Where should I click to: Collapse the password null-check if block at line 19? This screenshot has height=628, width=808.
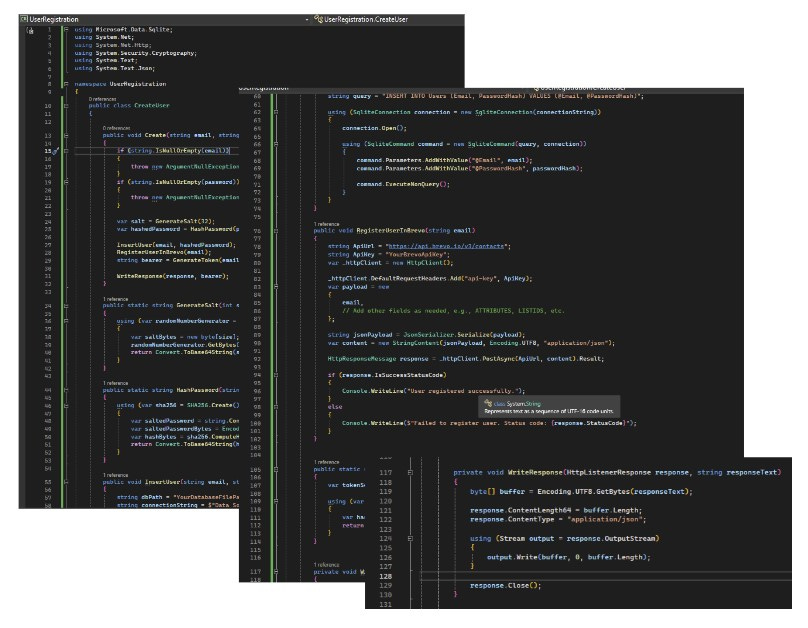click(x=66, y=182)
